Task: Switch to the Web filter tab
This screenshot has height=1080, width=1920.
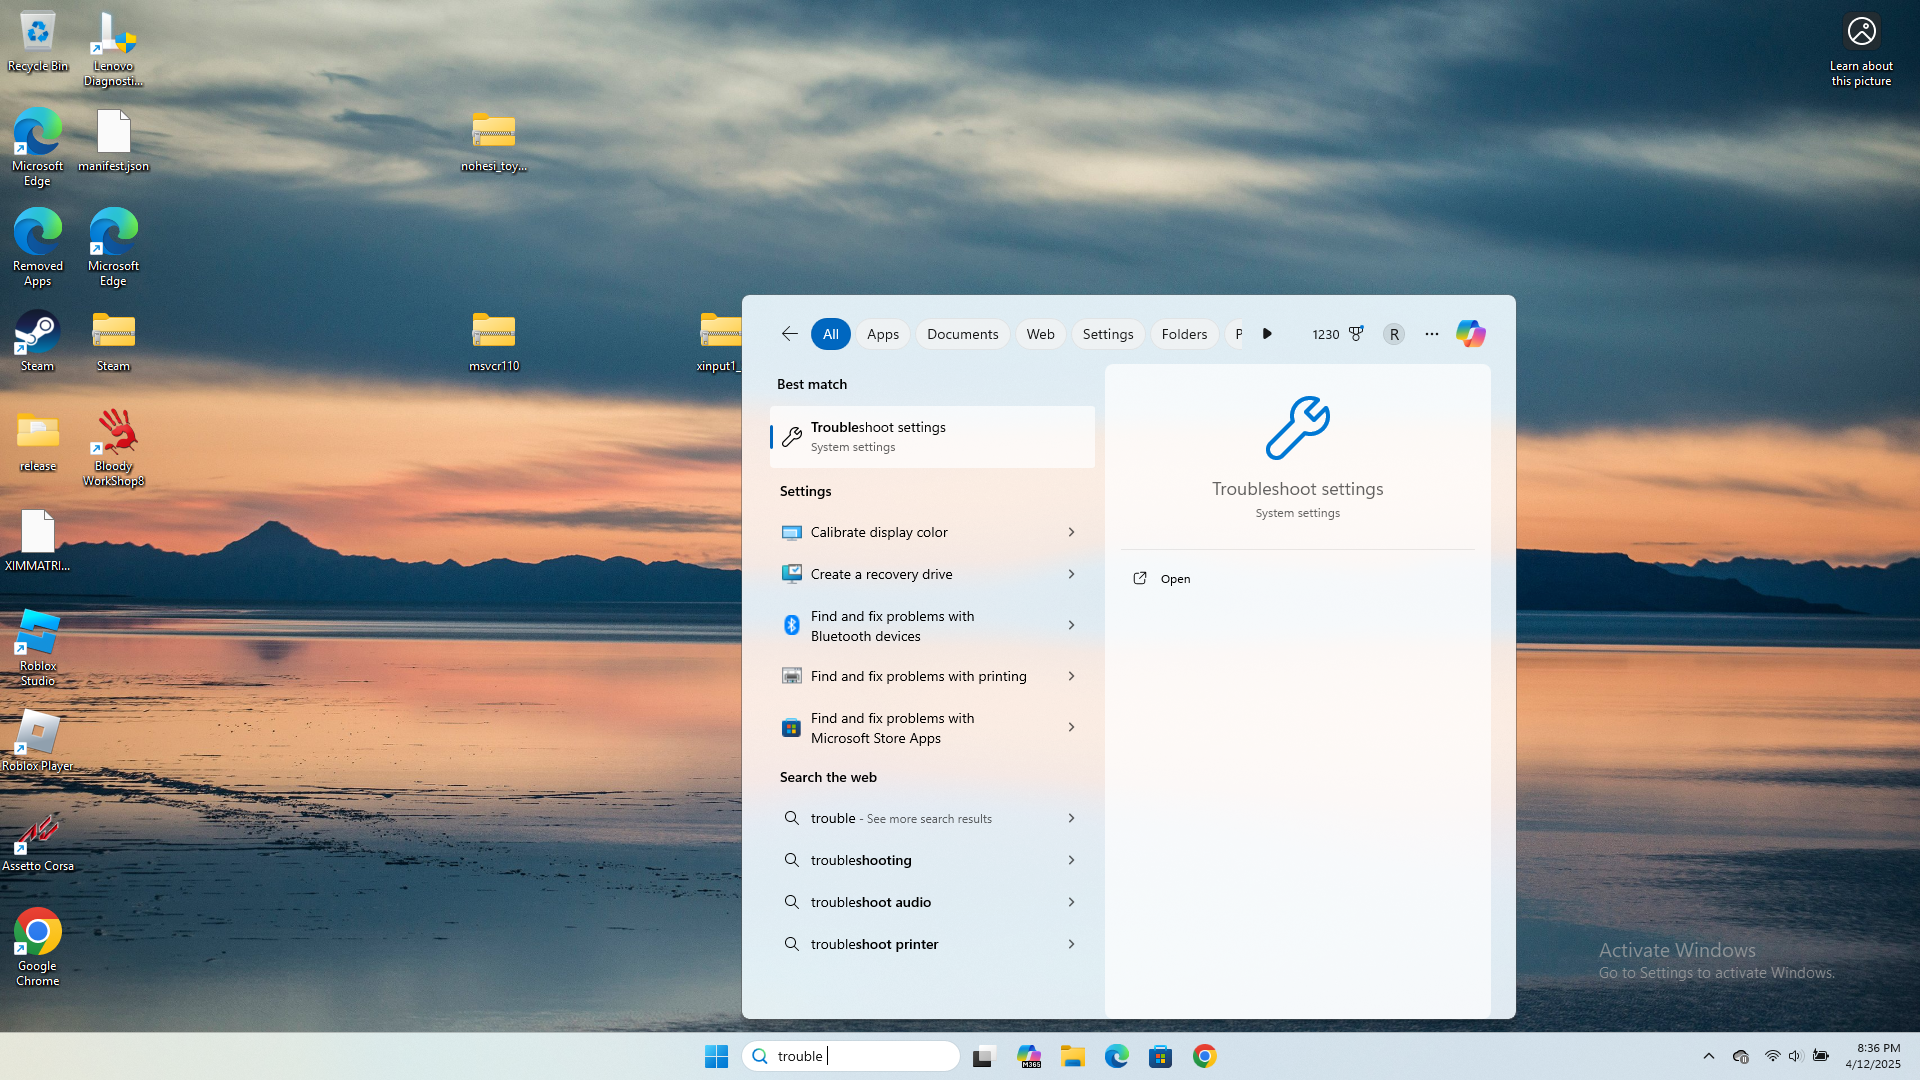Action: click(1040, 334)
